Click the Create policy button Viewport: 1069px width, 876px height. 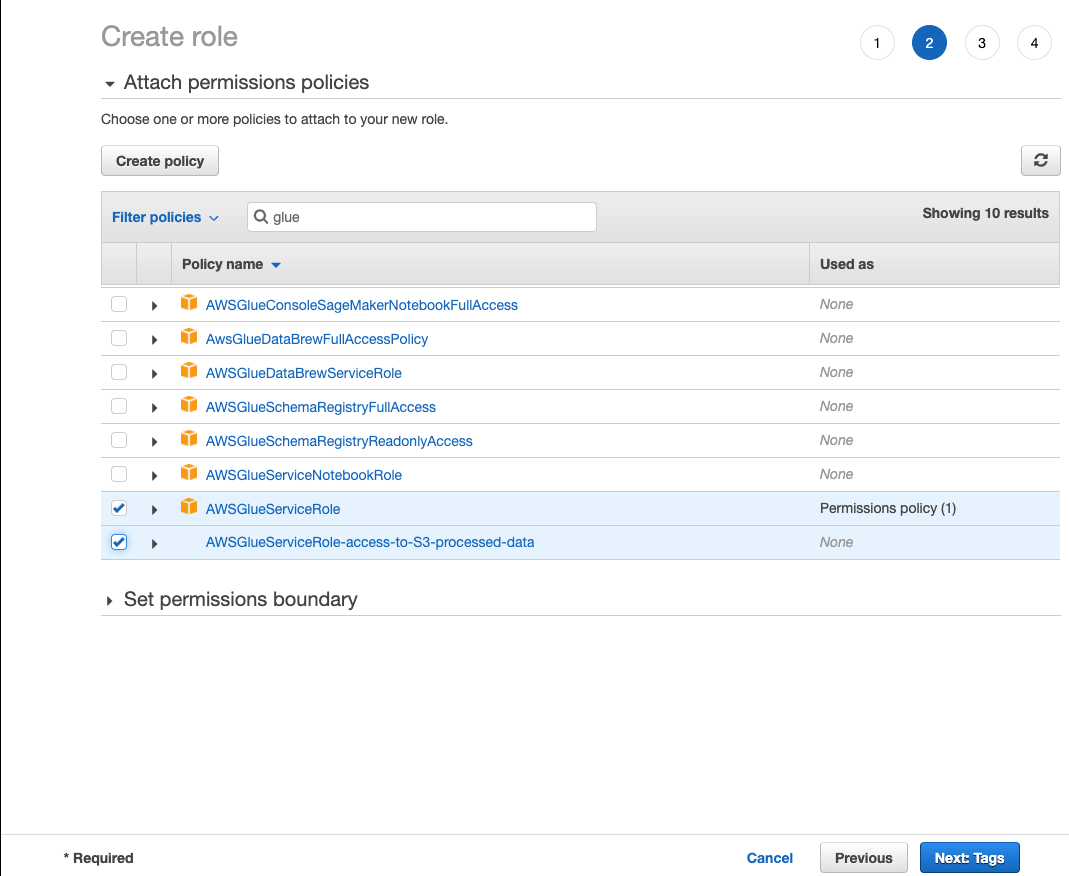(x=160, y=161)
